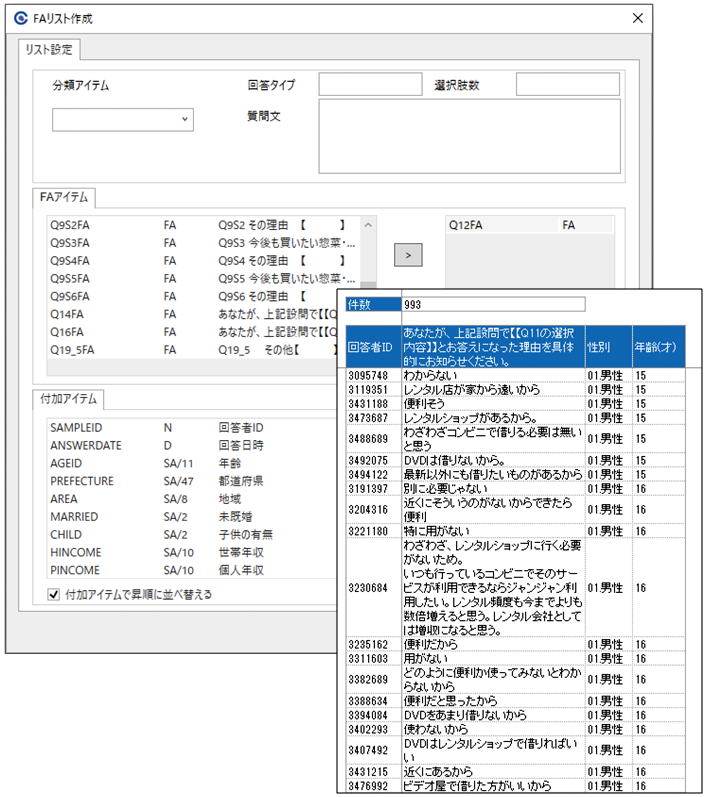Viewport: 706px width, 797px height.
Task: Click respondent ID 3488689 cell
Action: (374, 439)
